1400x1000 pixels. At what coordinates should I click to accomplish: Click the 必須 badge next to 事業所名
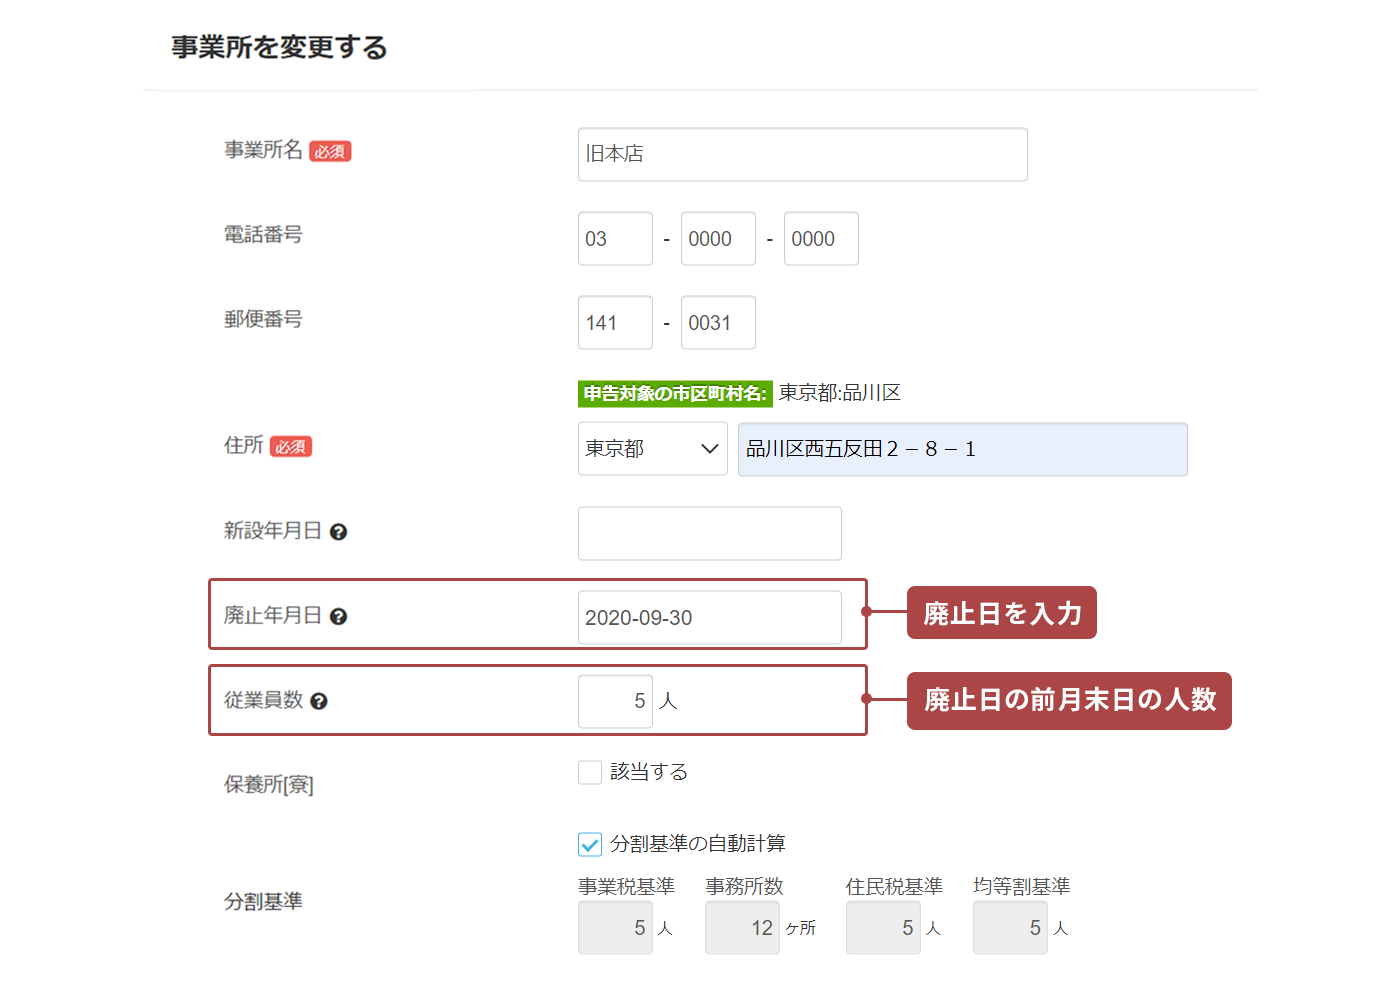[330, 151]
